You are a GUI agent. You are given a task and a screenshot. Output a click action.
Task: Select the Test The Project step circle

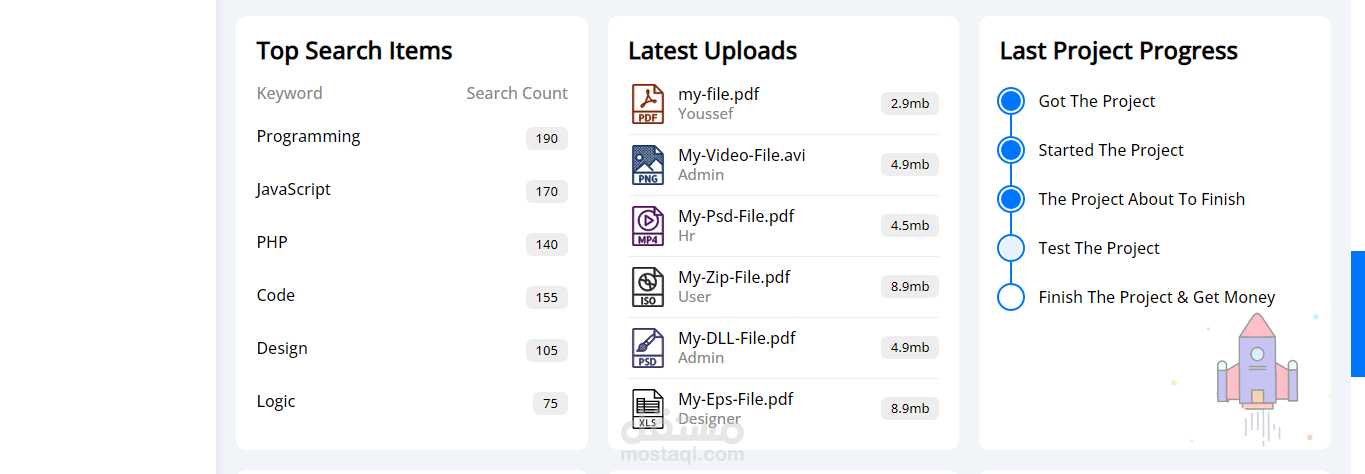point(1011,248)
